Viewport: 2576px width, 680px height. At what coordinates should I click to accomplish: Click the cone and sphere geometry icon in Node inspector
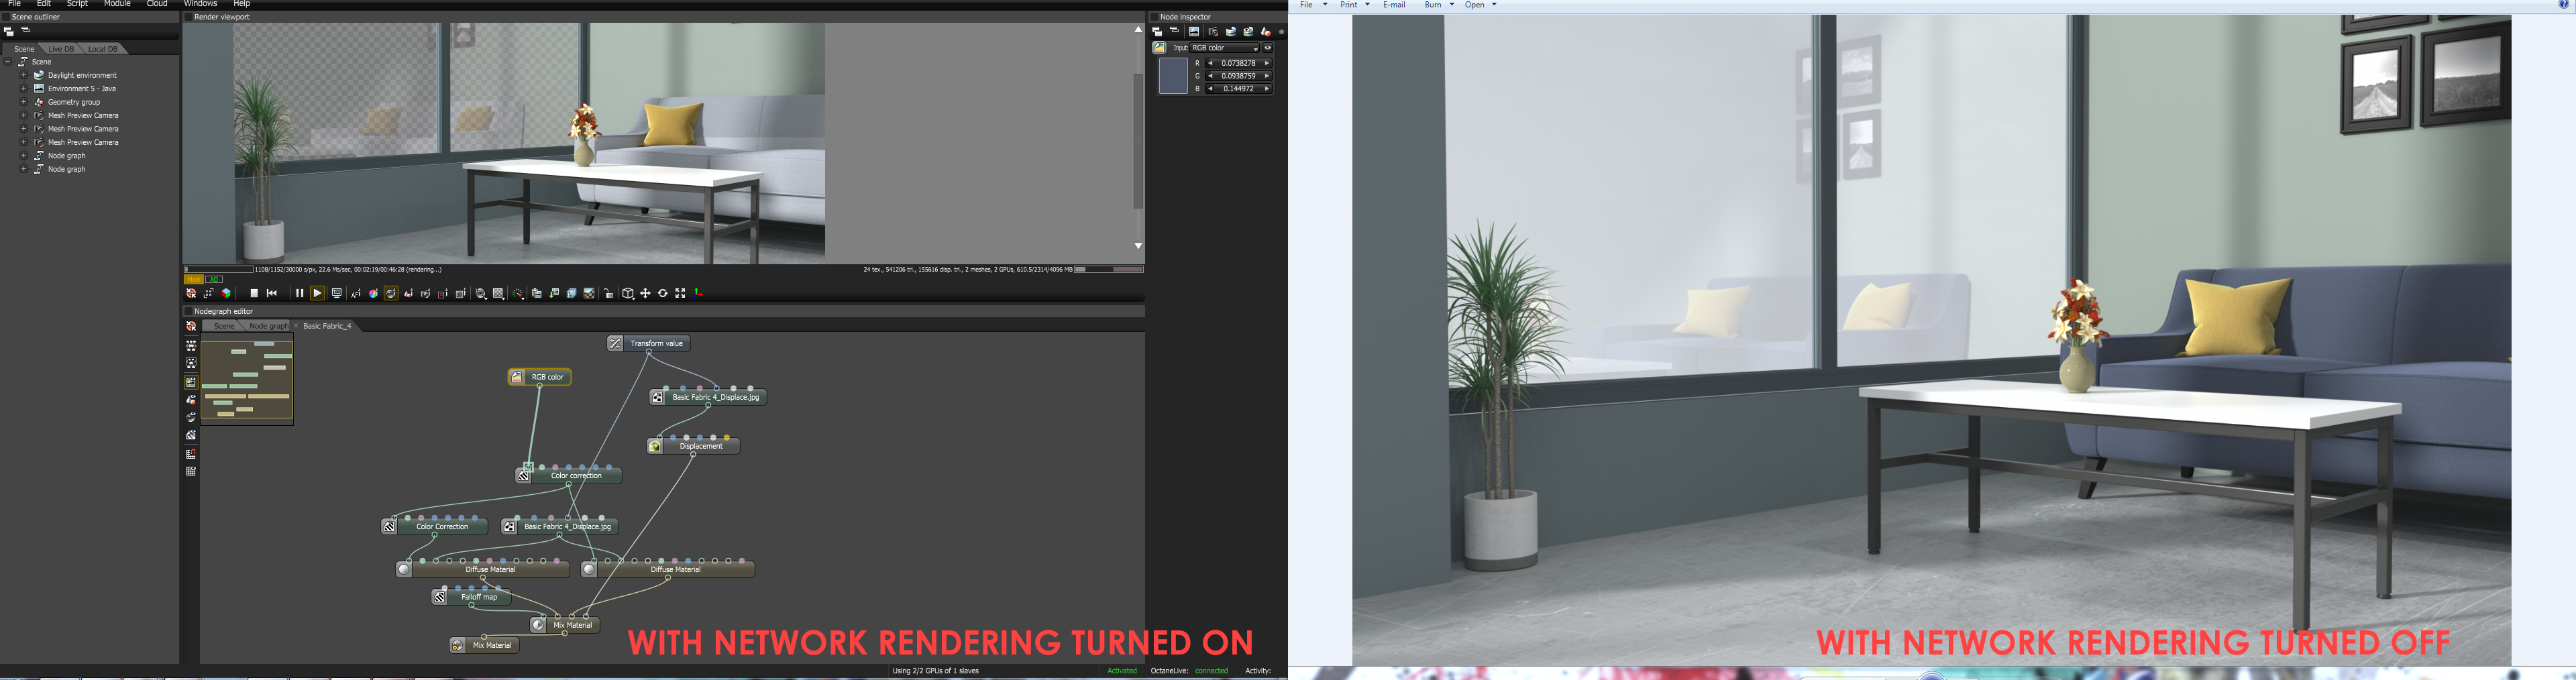pyautogui.click(x=1266, y=31)
